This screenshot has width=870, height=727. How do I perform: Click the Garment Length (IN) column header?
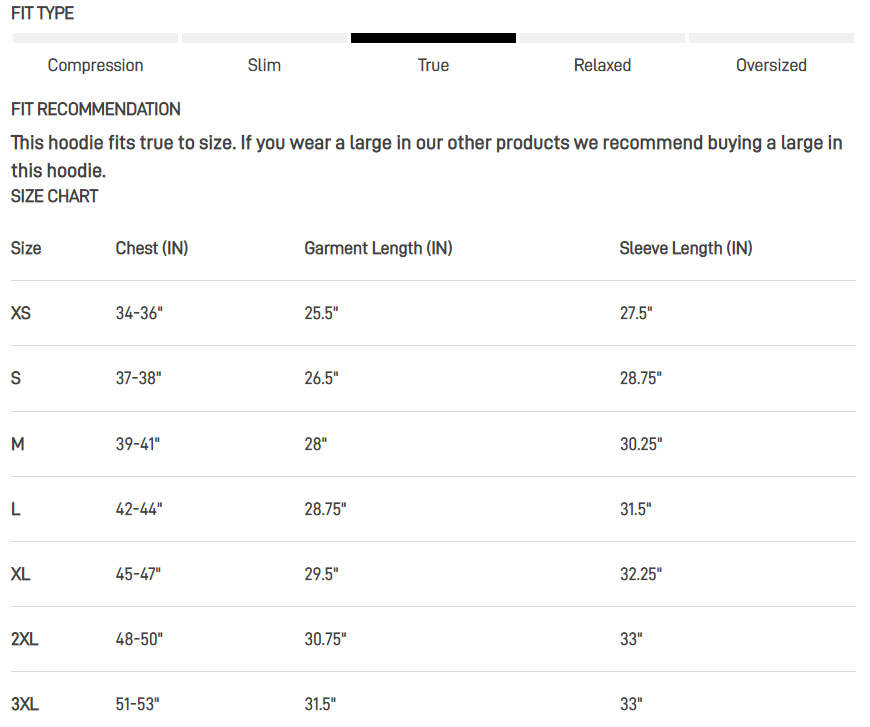(378, 248)
